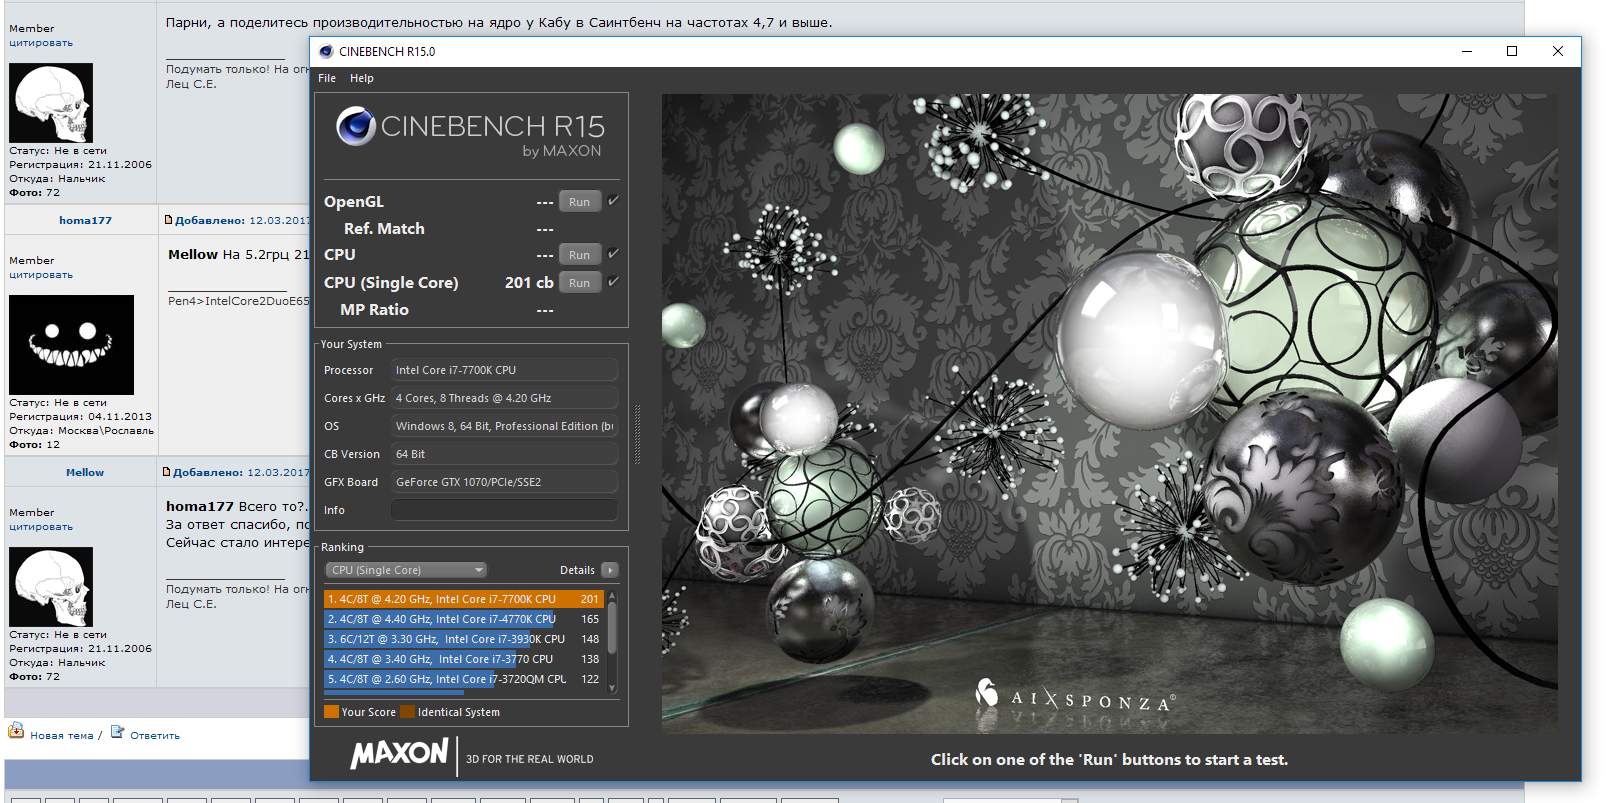Click homa177's smiley face avatar
Image resolution: width=1619 pixels, height=803 pixels.
tap(71, 345)
